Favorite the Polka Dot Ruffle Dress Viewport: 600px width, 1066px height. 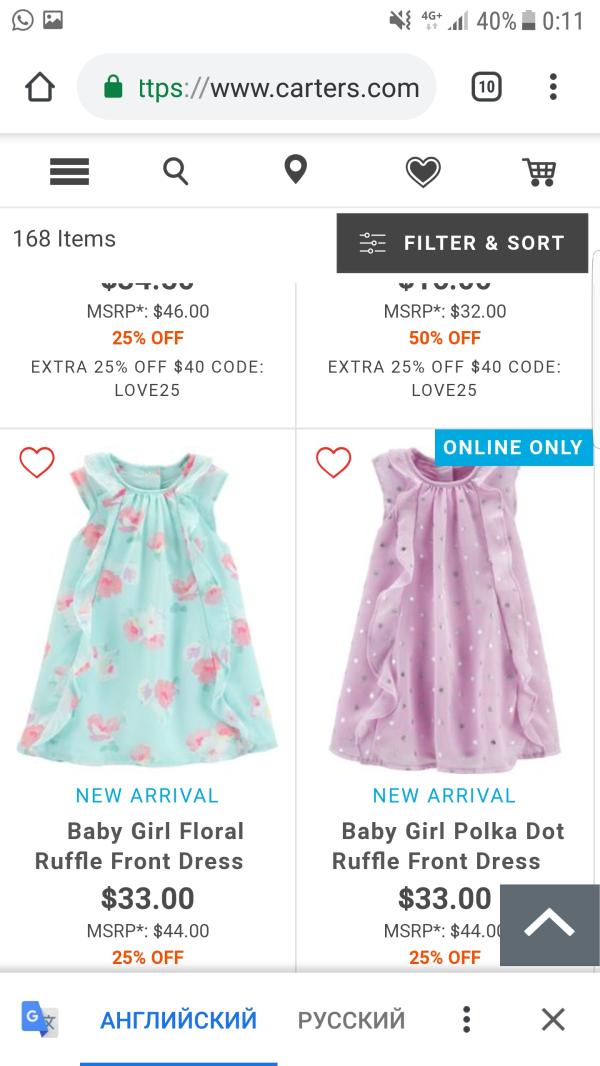pos(334,462)
